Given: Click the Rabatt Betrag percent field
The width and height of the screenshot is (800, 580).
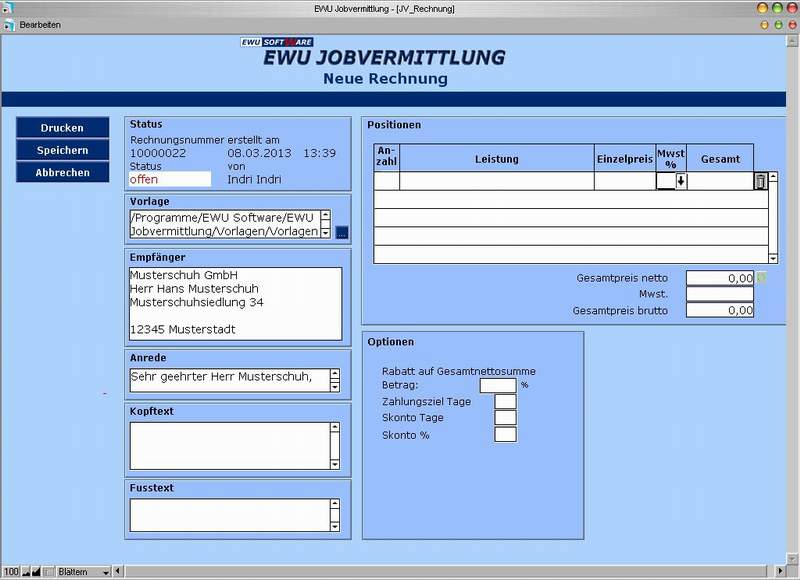Looking at the screenshot, I should coord(498,385).
